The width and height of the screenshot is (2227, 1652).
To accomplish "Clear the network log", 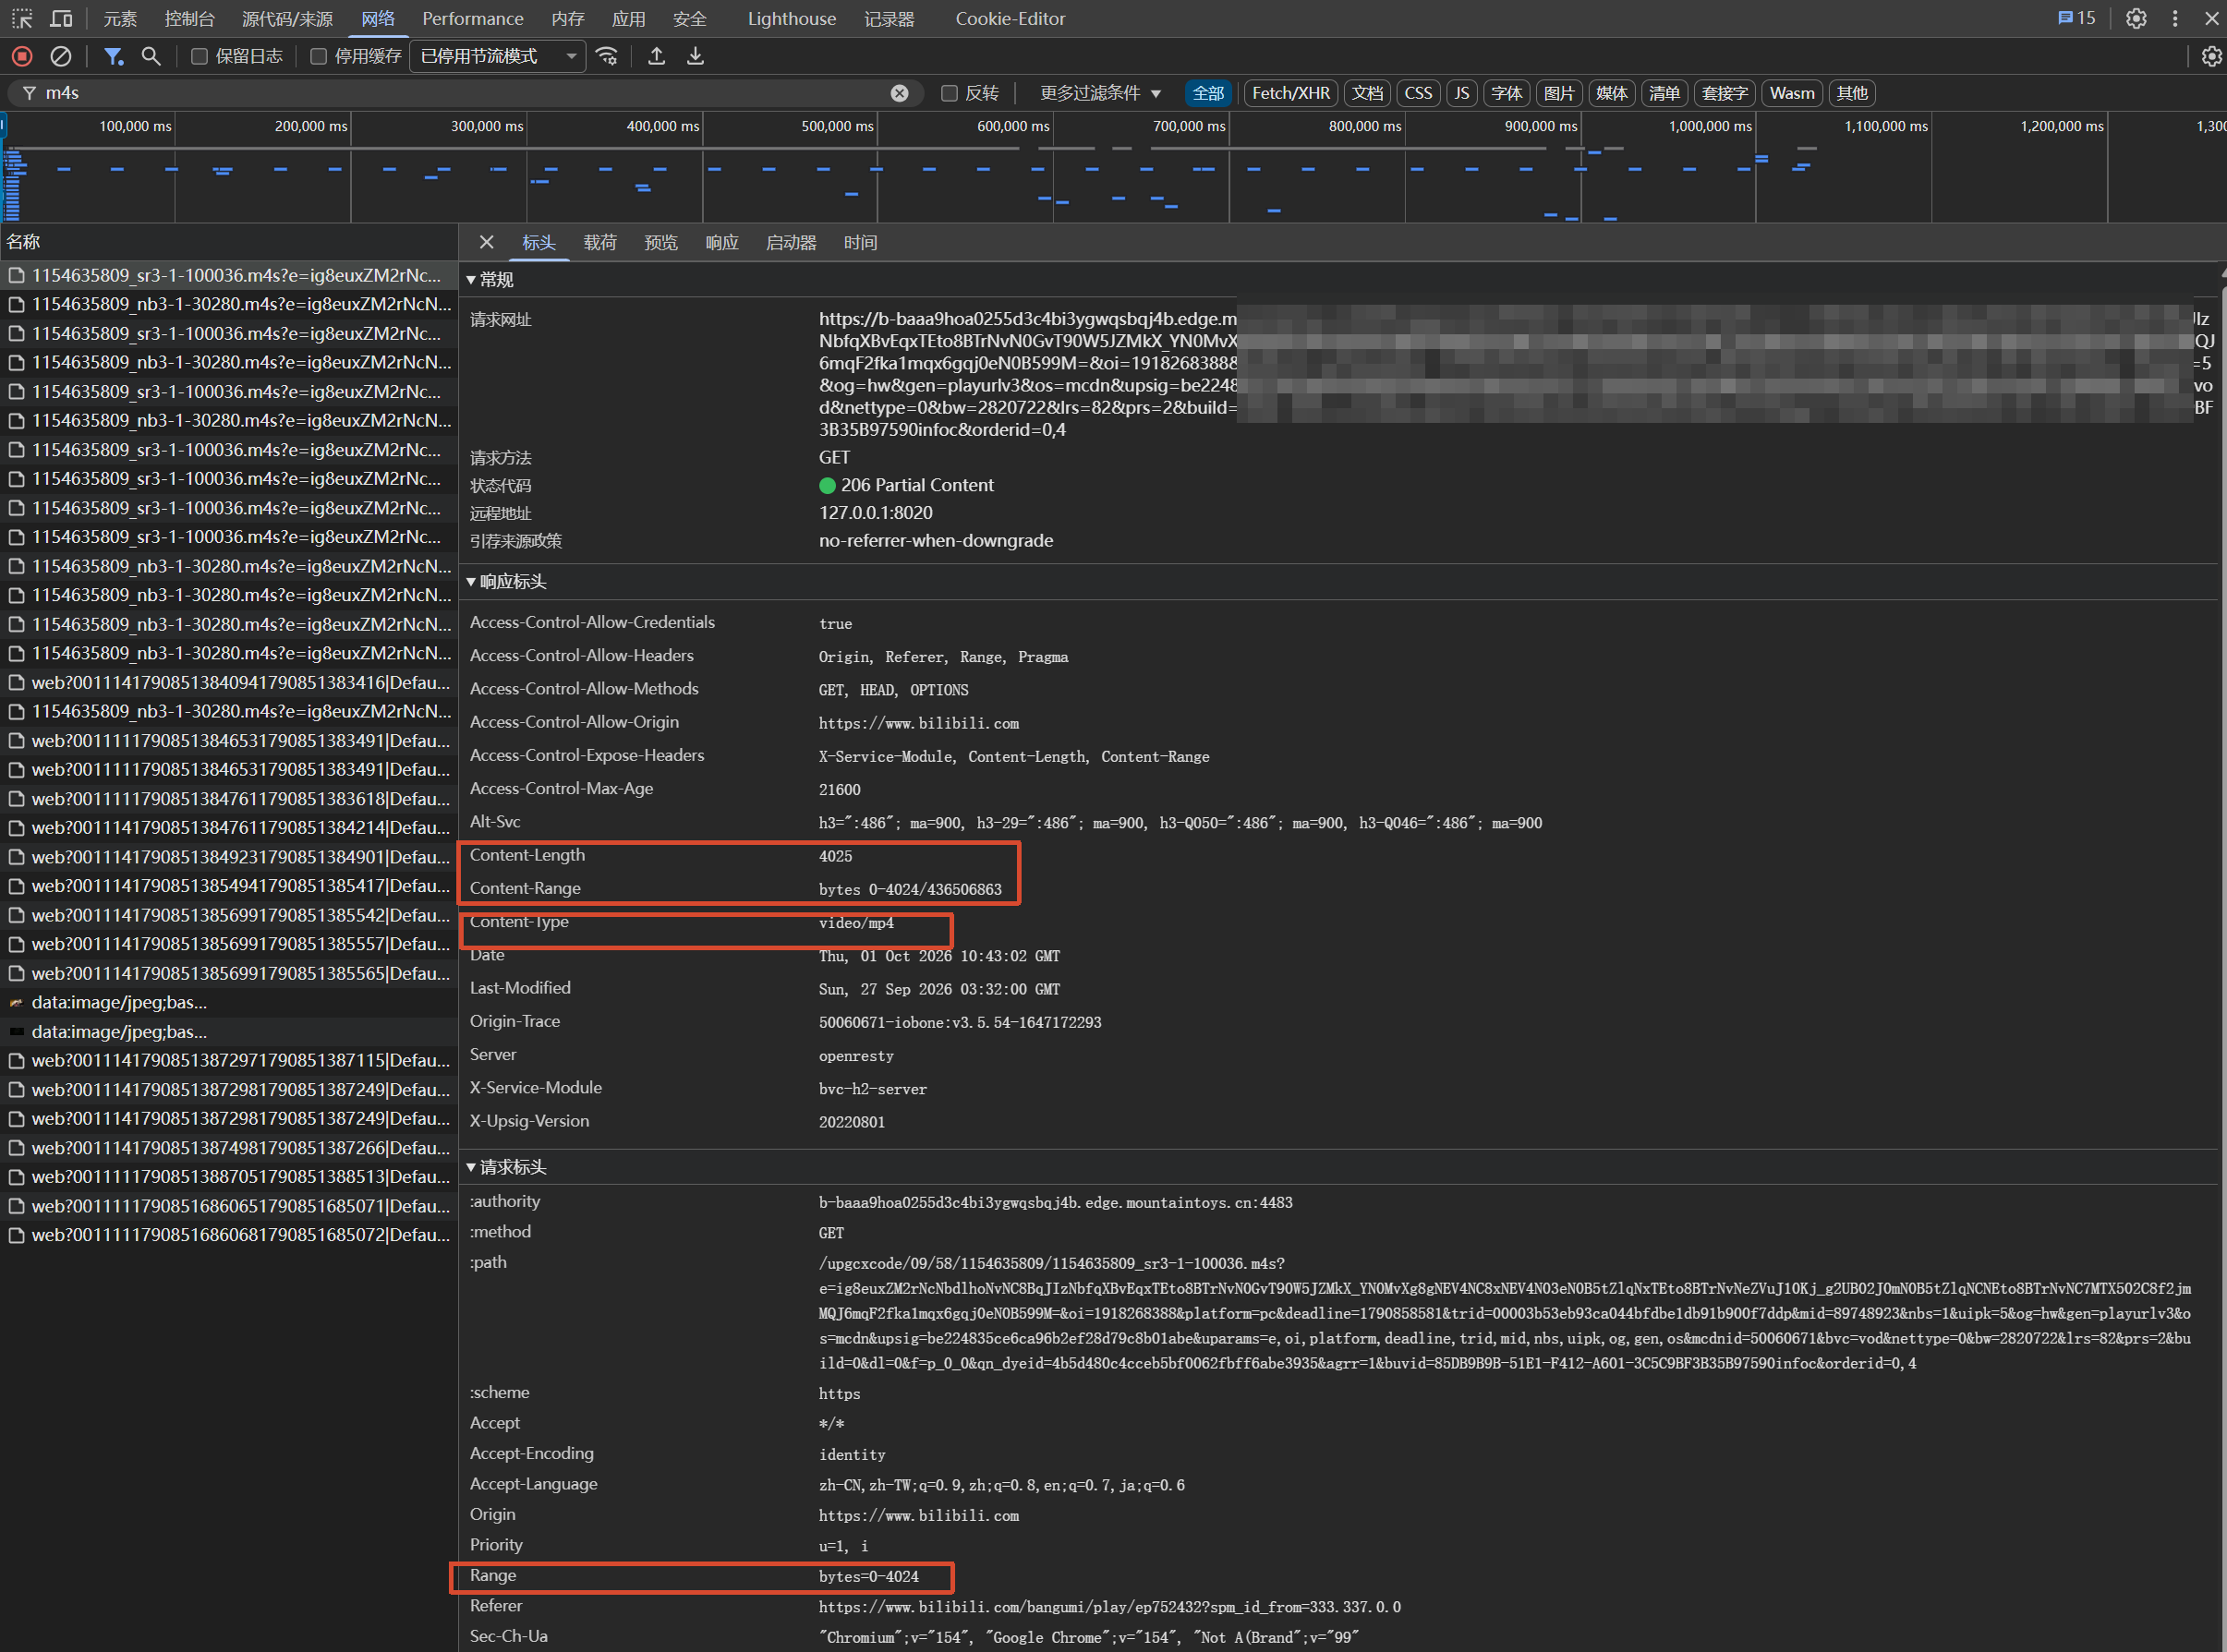I will tap(61, 56).
